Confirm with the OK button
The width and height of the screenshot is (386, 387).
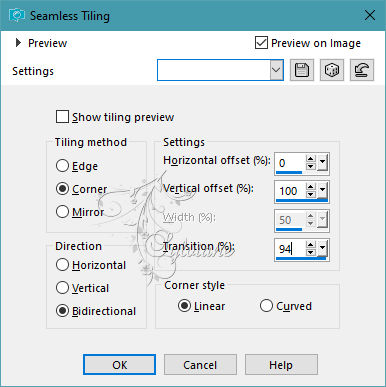(119, 365)
